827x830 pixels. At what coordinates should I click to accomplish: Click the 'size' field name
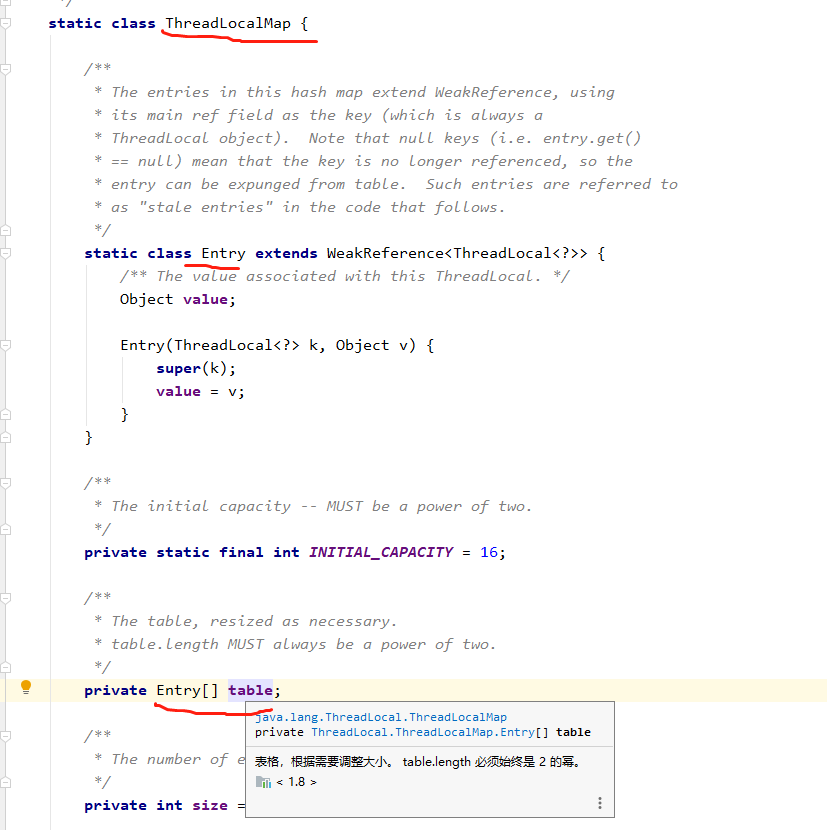click(x=210, y=806)
